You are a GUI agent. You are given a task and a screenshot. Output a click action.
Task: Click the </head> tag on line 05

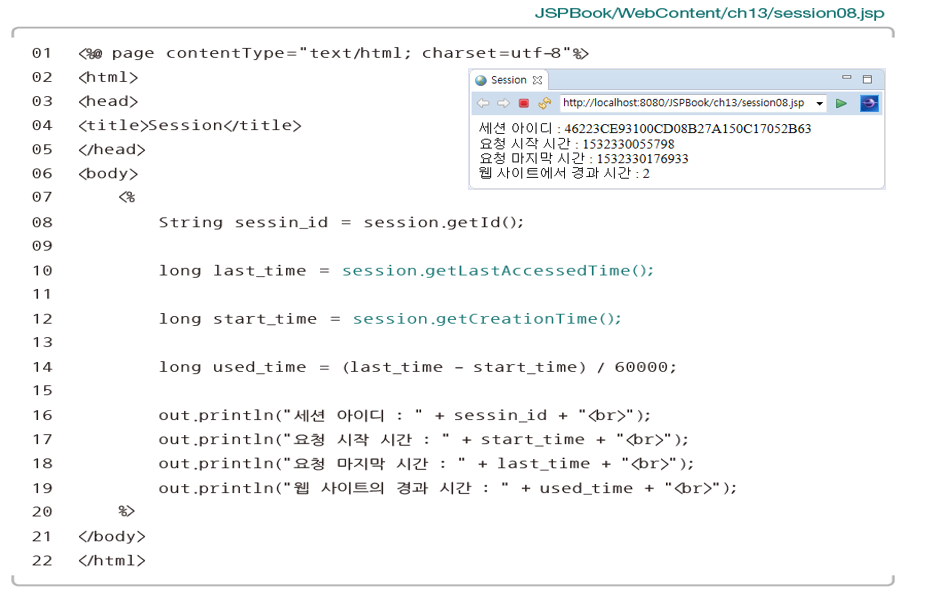click(x=112, y=149)
